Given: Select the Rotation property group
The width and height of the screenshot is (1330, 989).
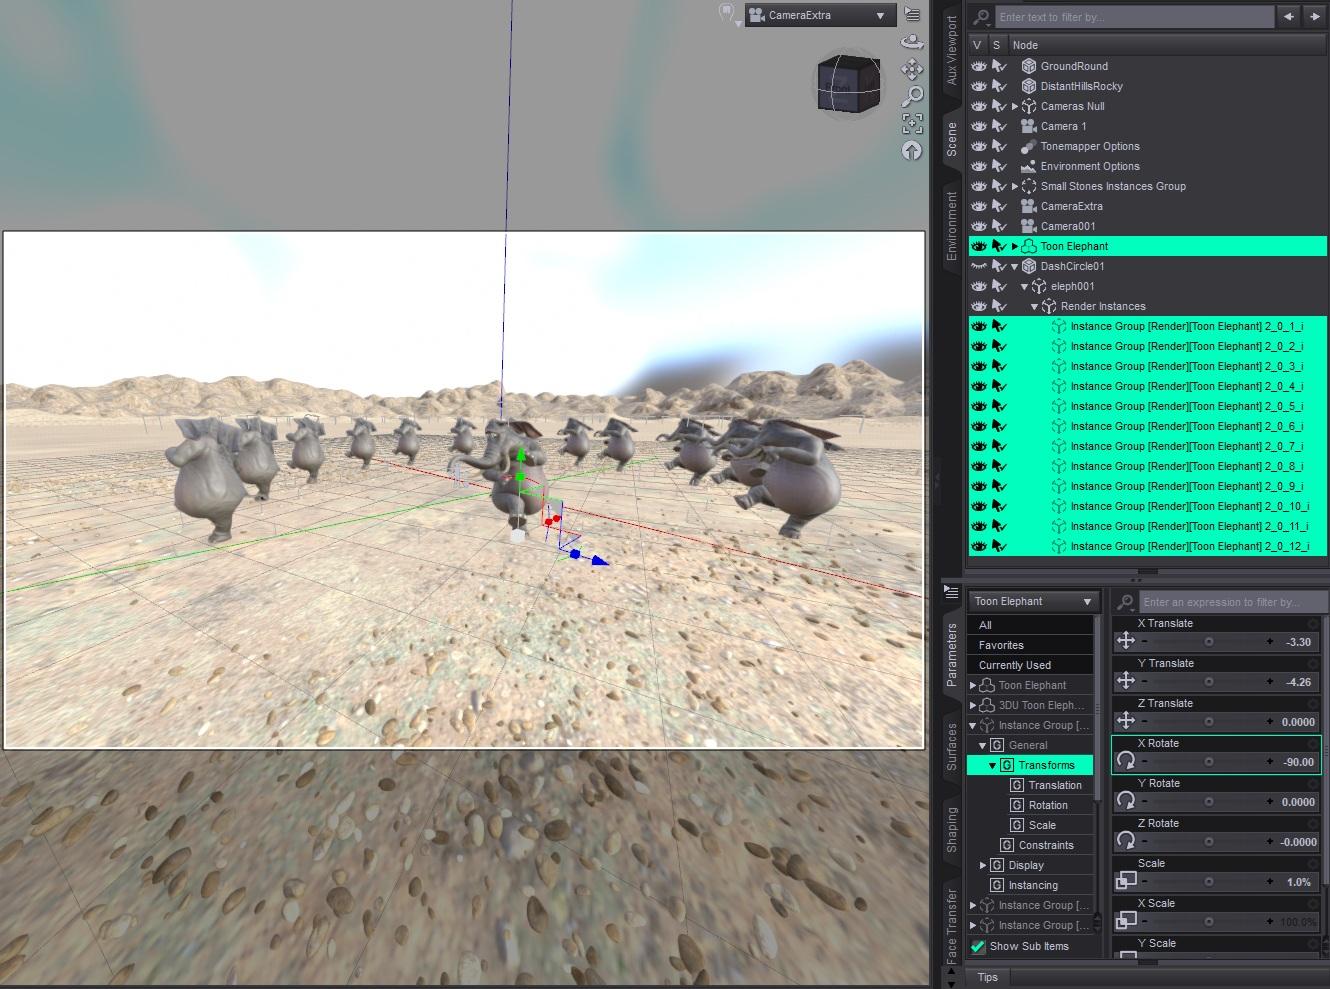Looking at the screenshot, I should 1048,805.
